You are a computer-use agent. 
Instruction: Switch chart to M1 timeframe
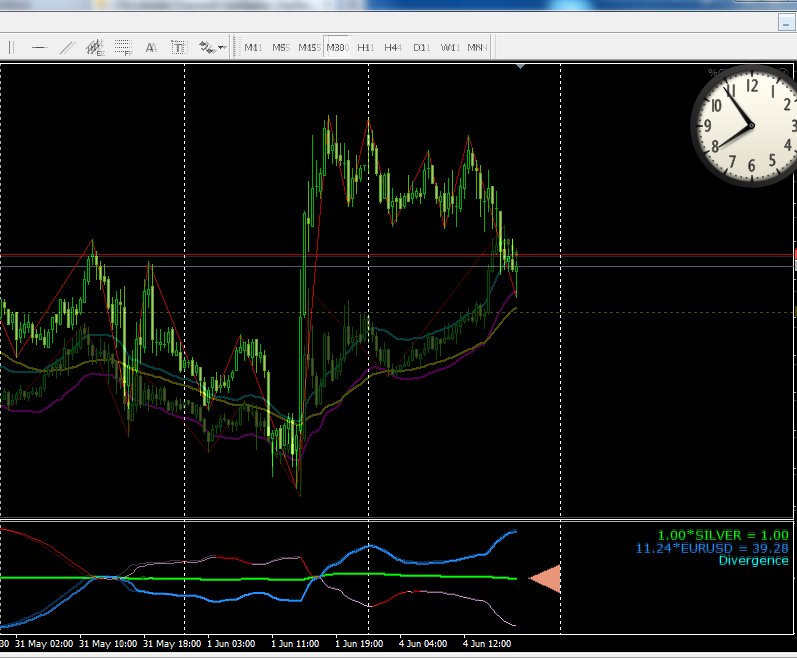coord(252,47)
